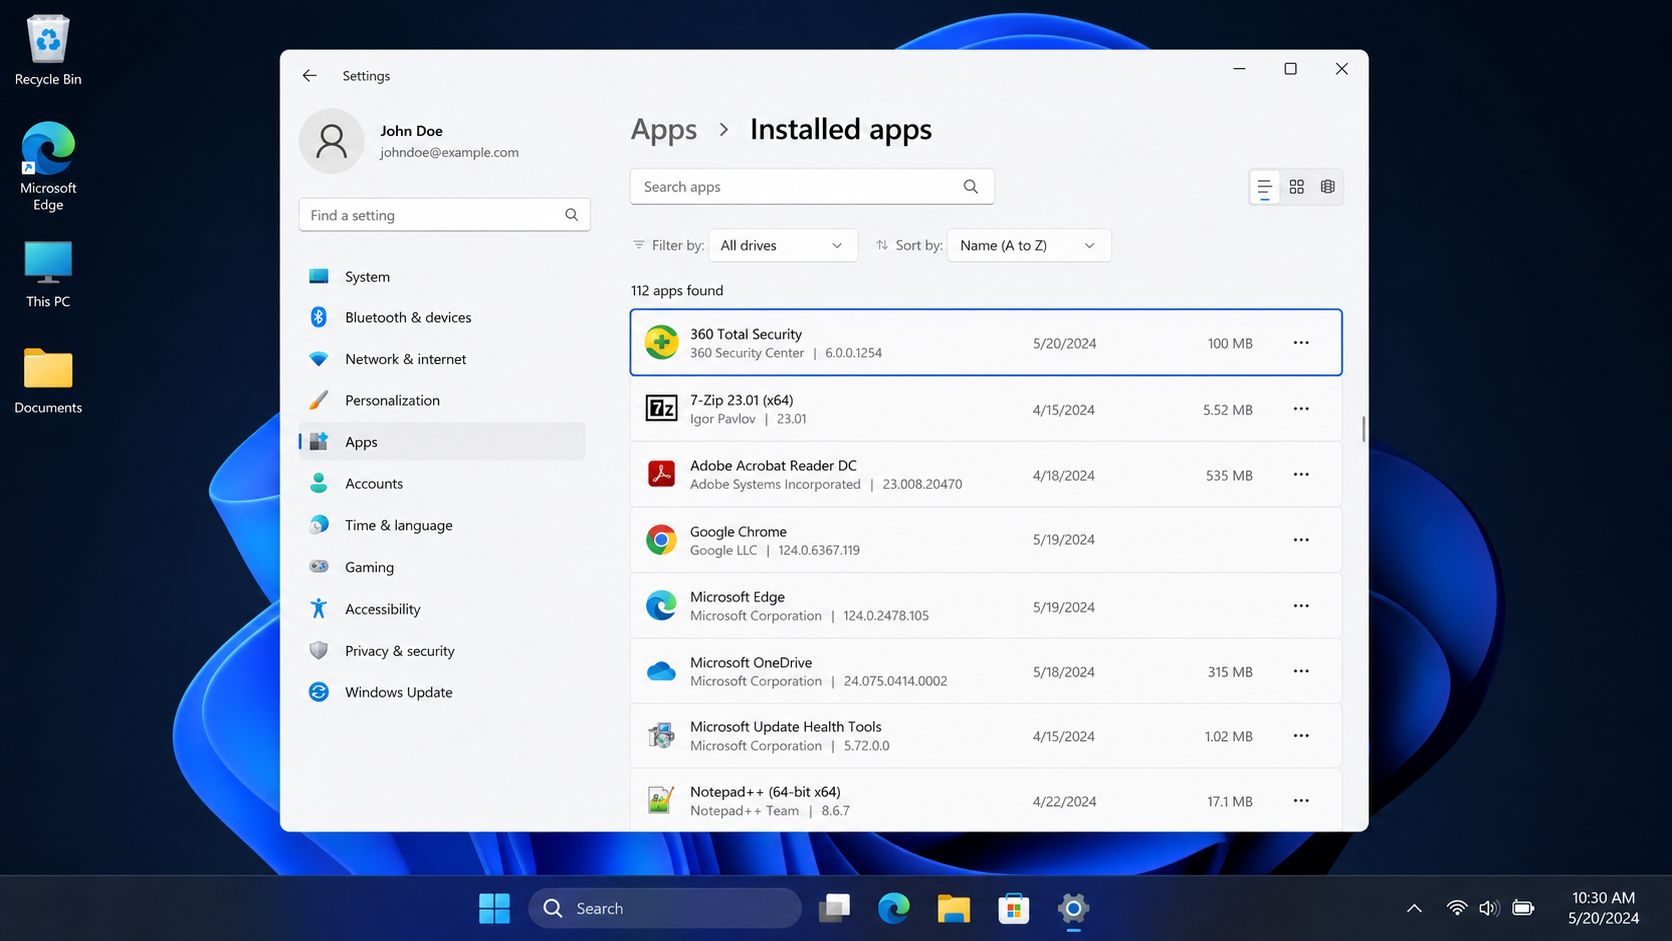Select Apps in the sidebar
Viewport: 1672px width, 941px height.
pos(442,442)
